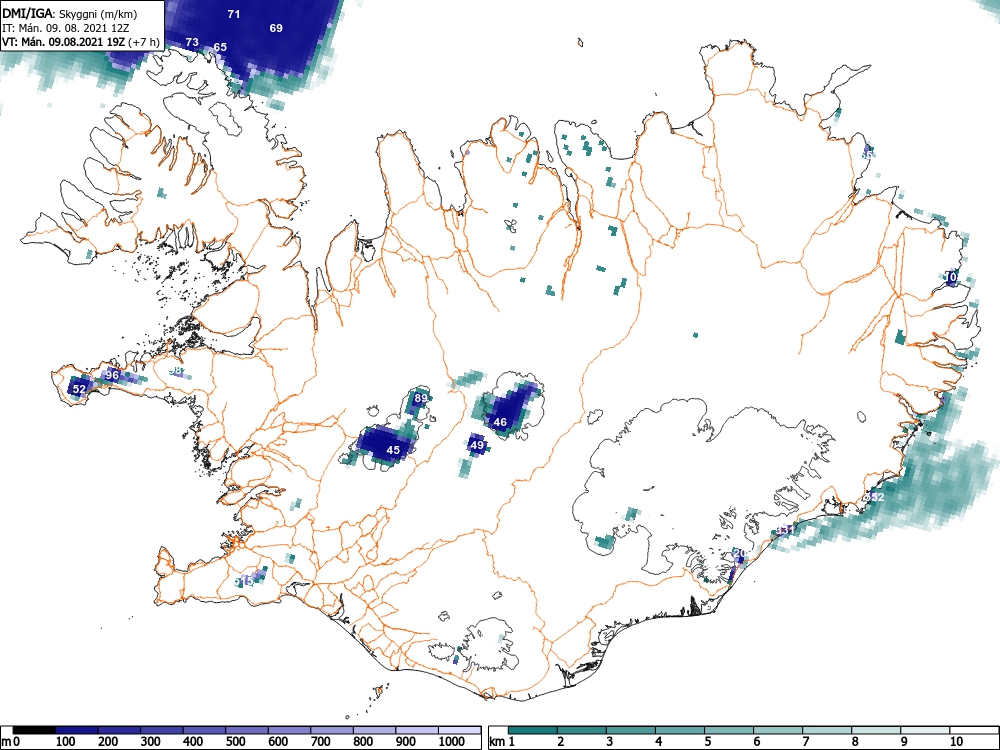Pick the dark blue 100 m legend swatch
Viewport: 1000px width, 750px height.
77,730
